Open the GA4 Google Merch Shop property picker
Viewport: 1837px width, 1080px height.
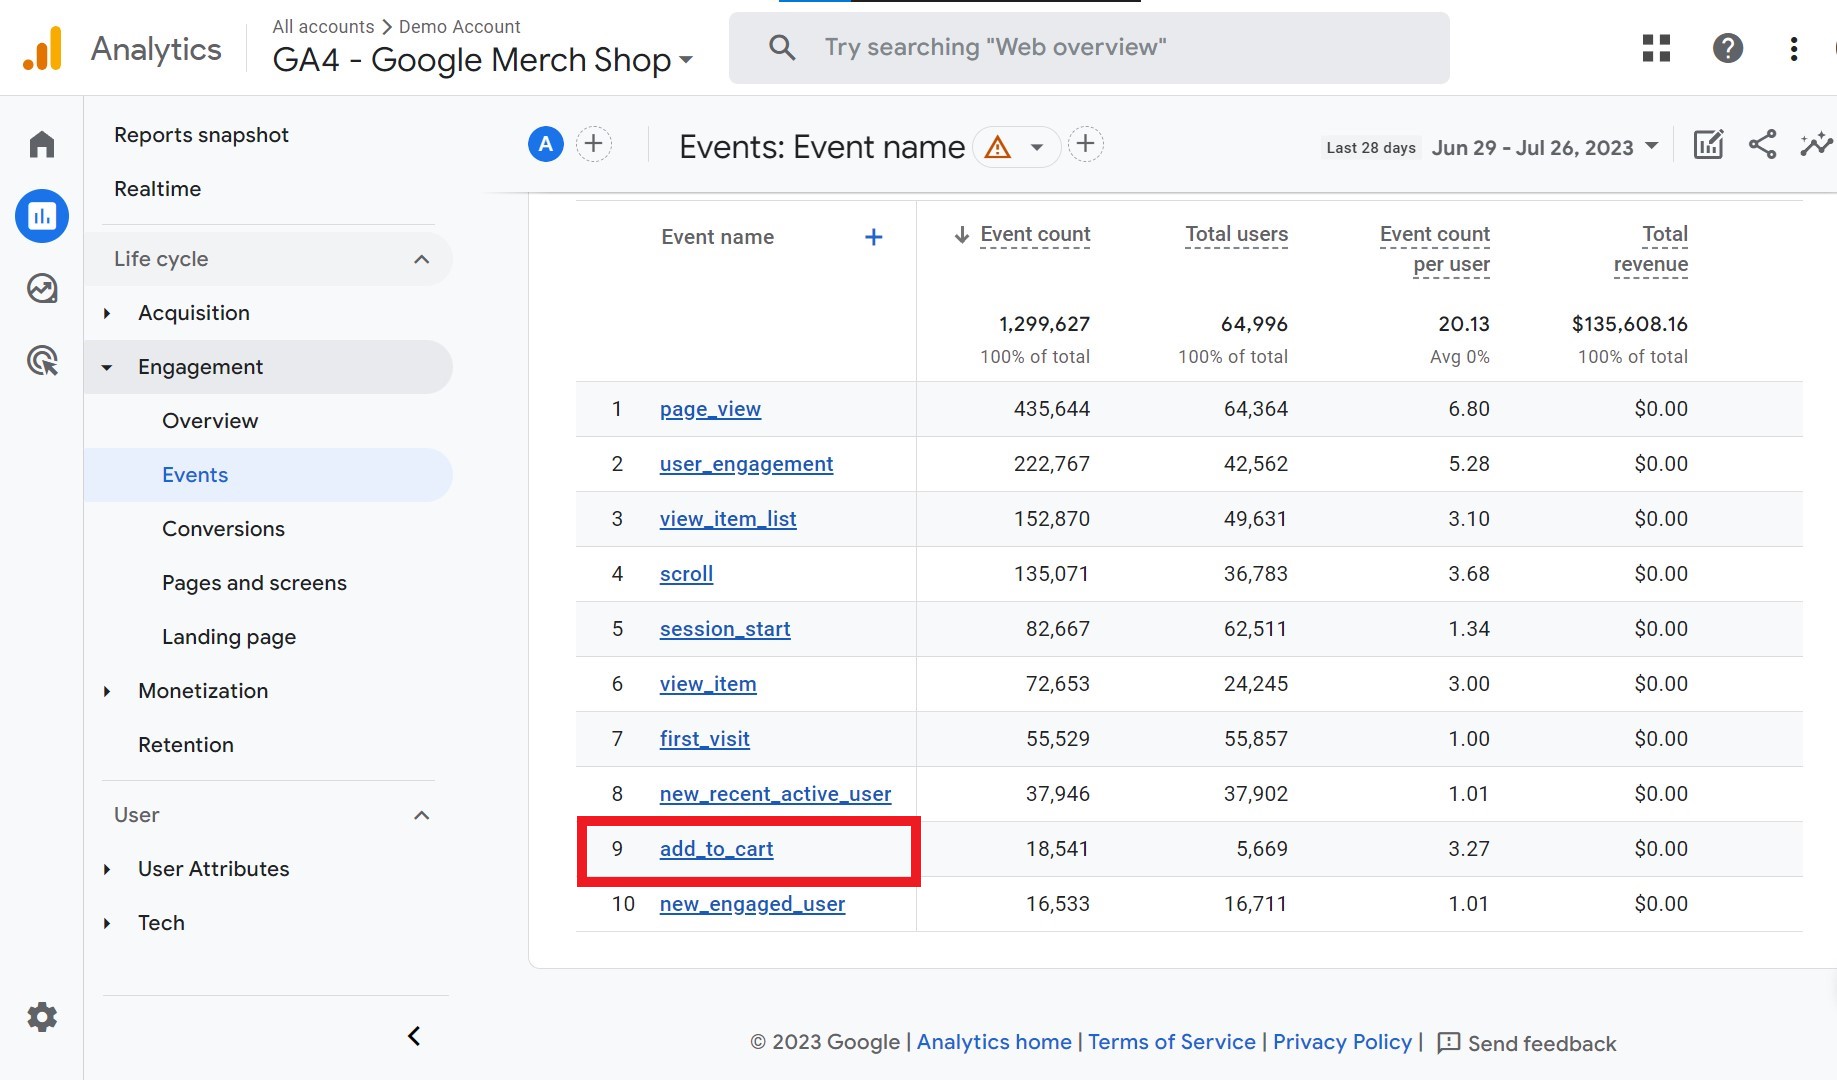[x=483, y=60]
